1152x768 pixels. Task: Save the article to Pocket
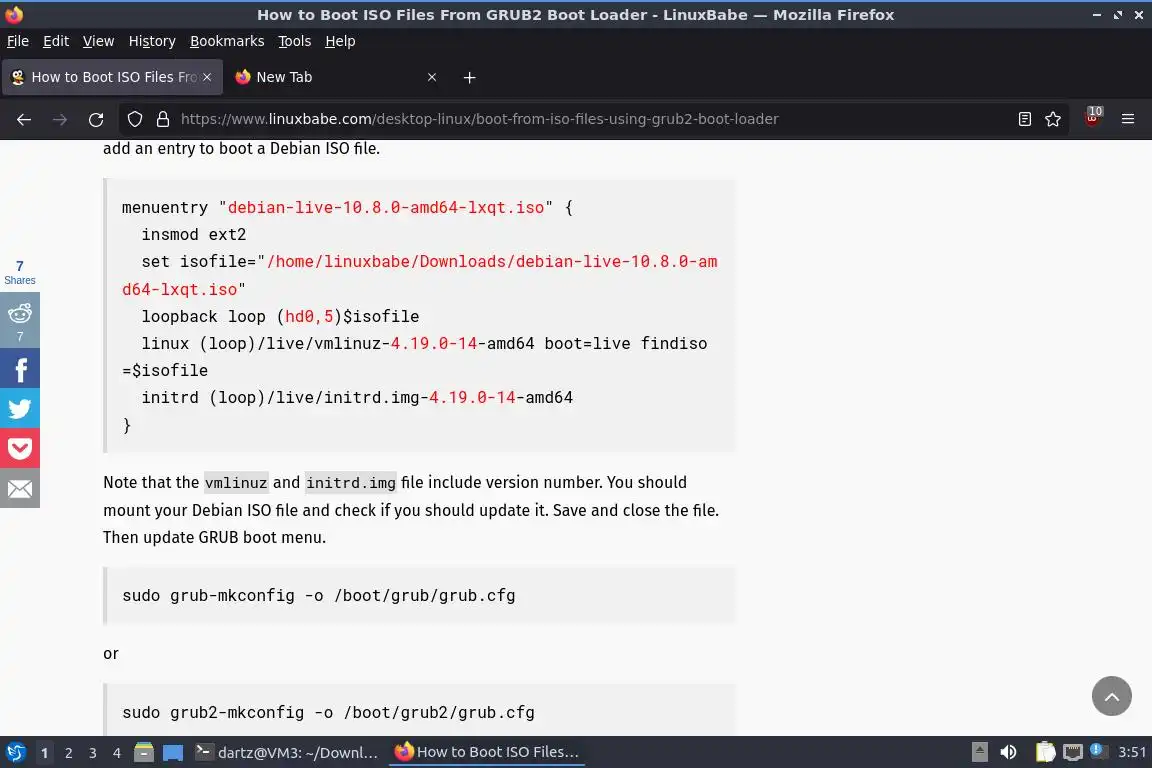coord(20,448)
